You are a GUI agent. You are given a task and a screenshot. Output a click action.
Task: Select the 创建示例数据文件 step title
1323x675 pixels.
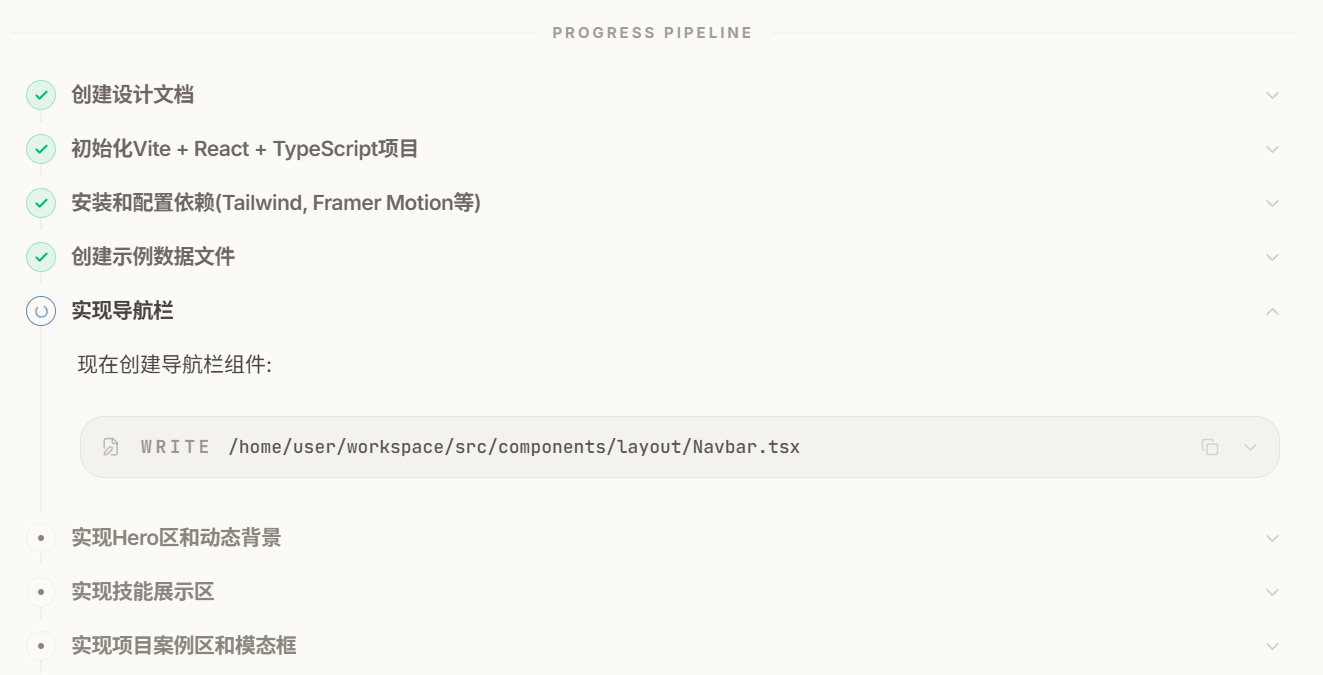coord(153,257)
